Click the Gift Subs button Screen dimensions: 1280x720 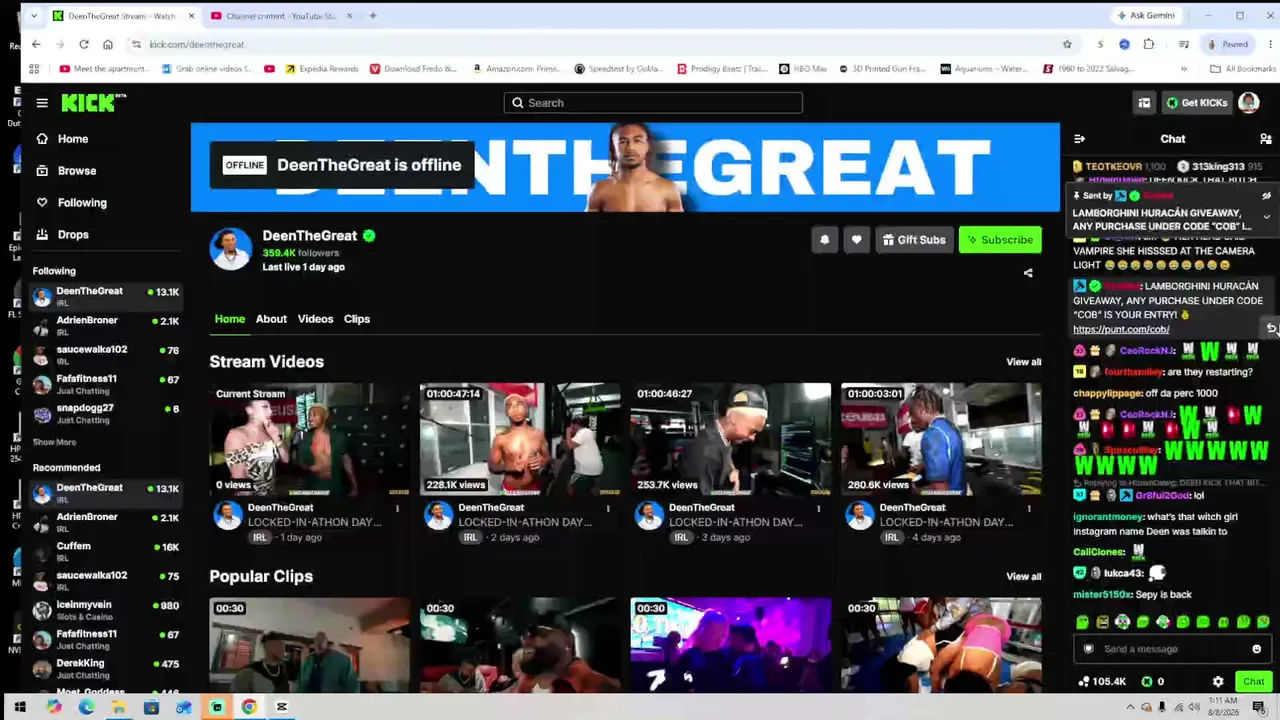pyautogui.click(x=914, y=240)
